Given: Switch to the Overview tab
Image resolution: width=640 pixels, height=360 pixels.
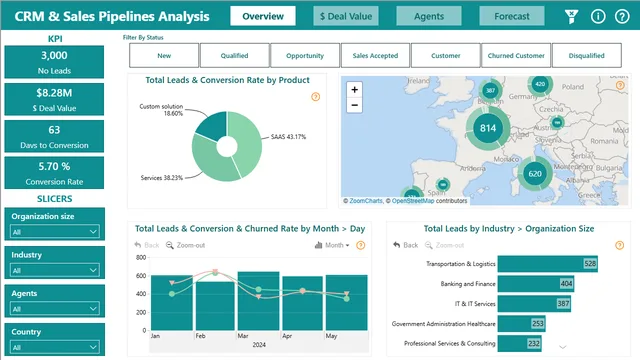Looking at the screenshot, I should [x=263, y=16].
